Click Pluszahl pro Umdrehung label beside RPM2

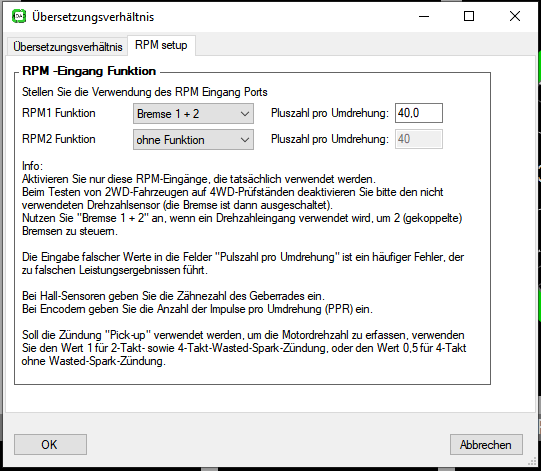click(x=330, y=139)
